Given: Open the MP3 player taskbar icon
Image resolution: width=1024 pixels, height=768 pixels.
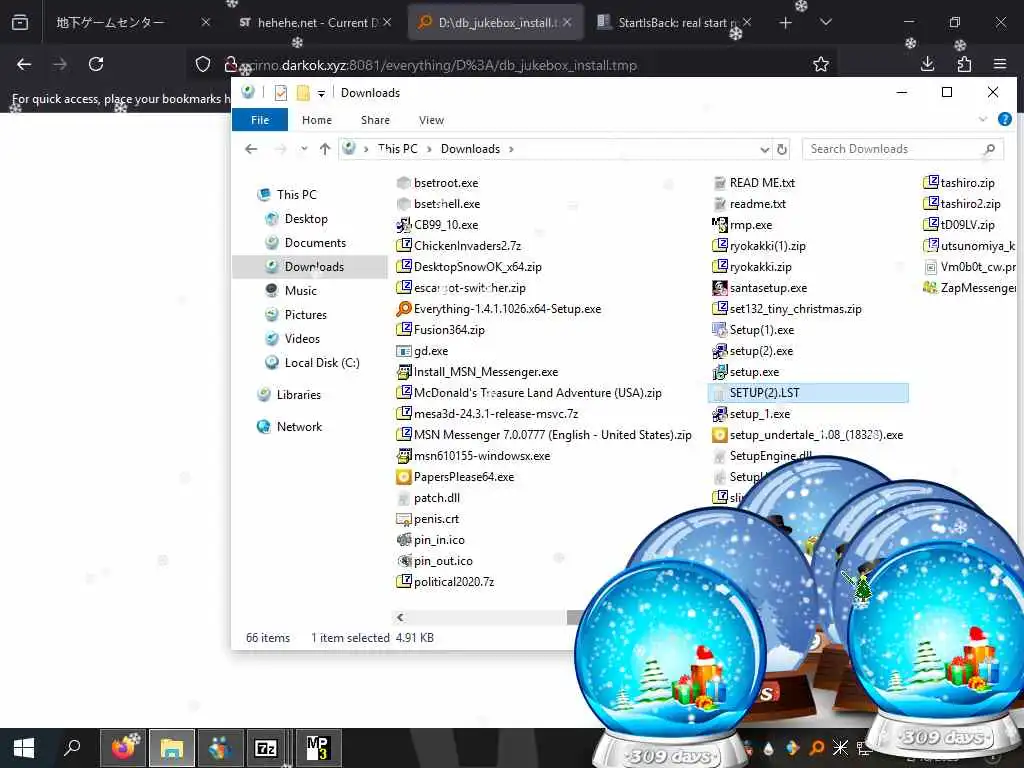Looking at the screenshot, I should (317, 748).
